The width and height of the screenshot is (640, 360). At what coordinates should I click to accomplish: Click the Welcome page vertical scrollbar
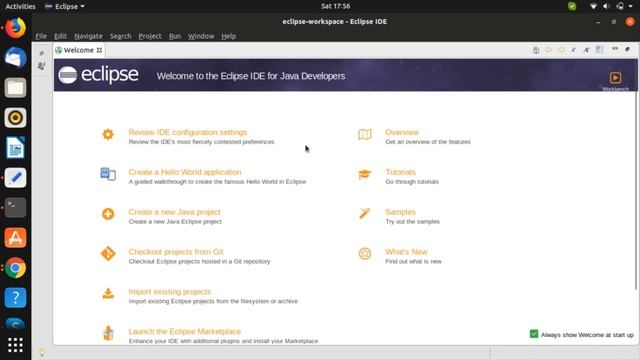(x=636, y=191)
